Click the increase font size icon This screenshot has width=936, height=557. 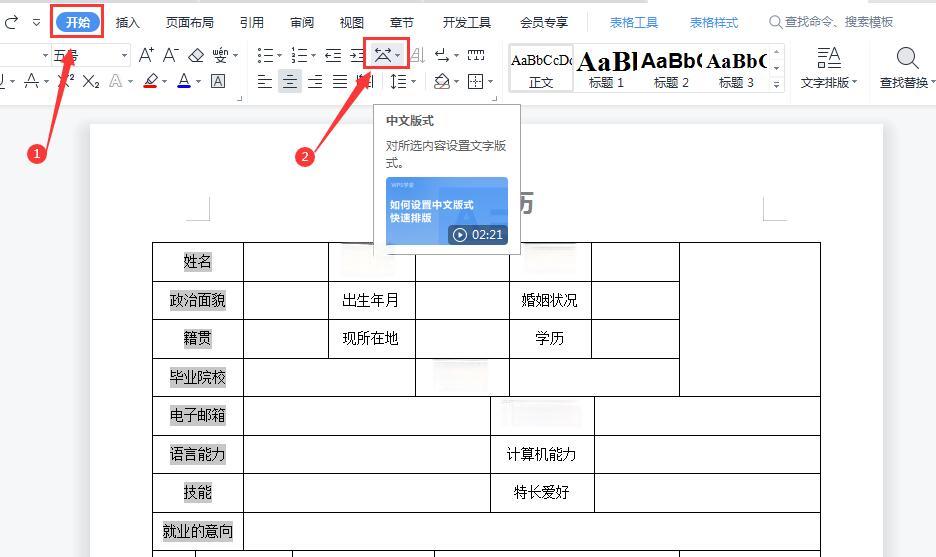point(147,55)
